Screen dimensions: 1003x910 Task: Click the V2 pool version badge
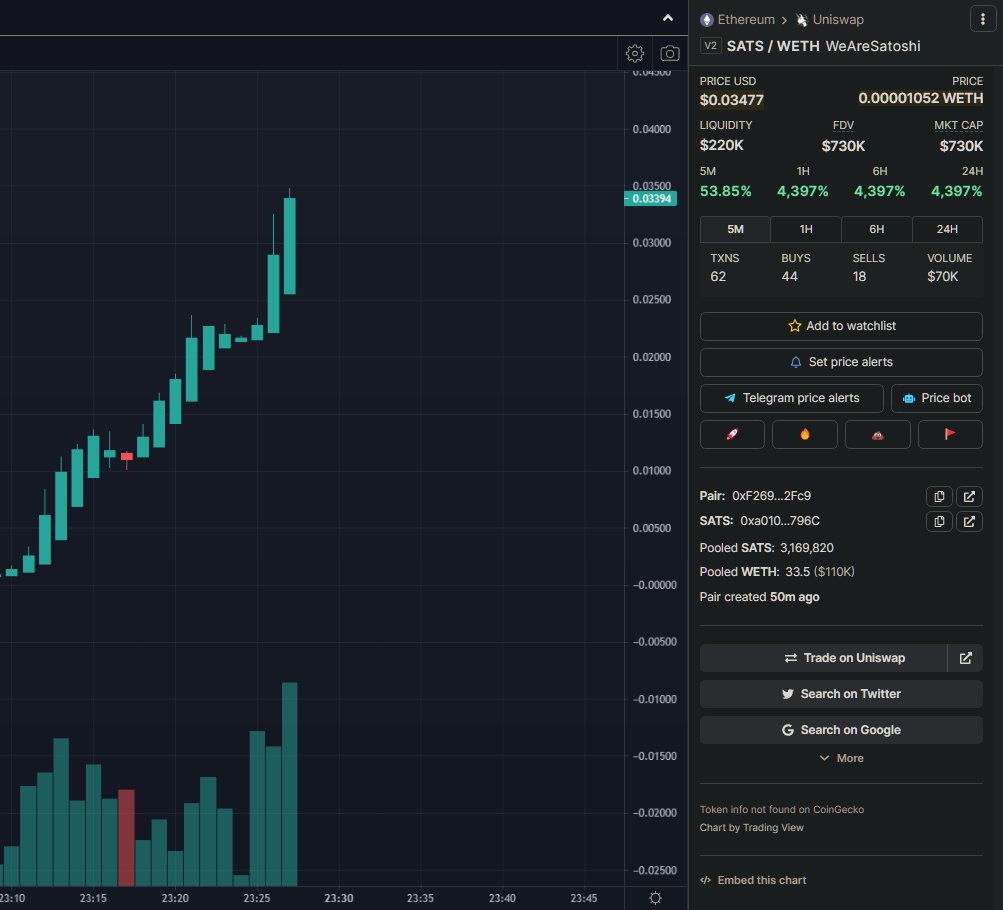point(710,46)
